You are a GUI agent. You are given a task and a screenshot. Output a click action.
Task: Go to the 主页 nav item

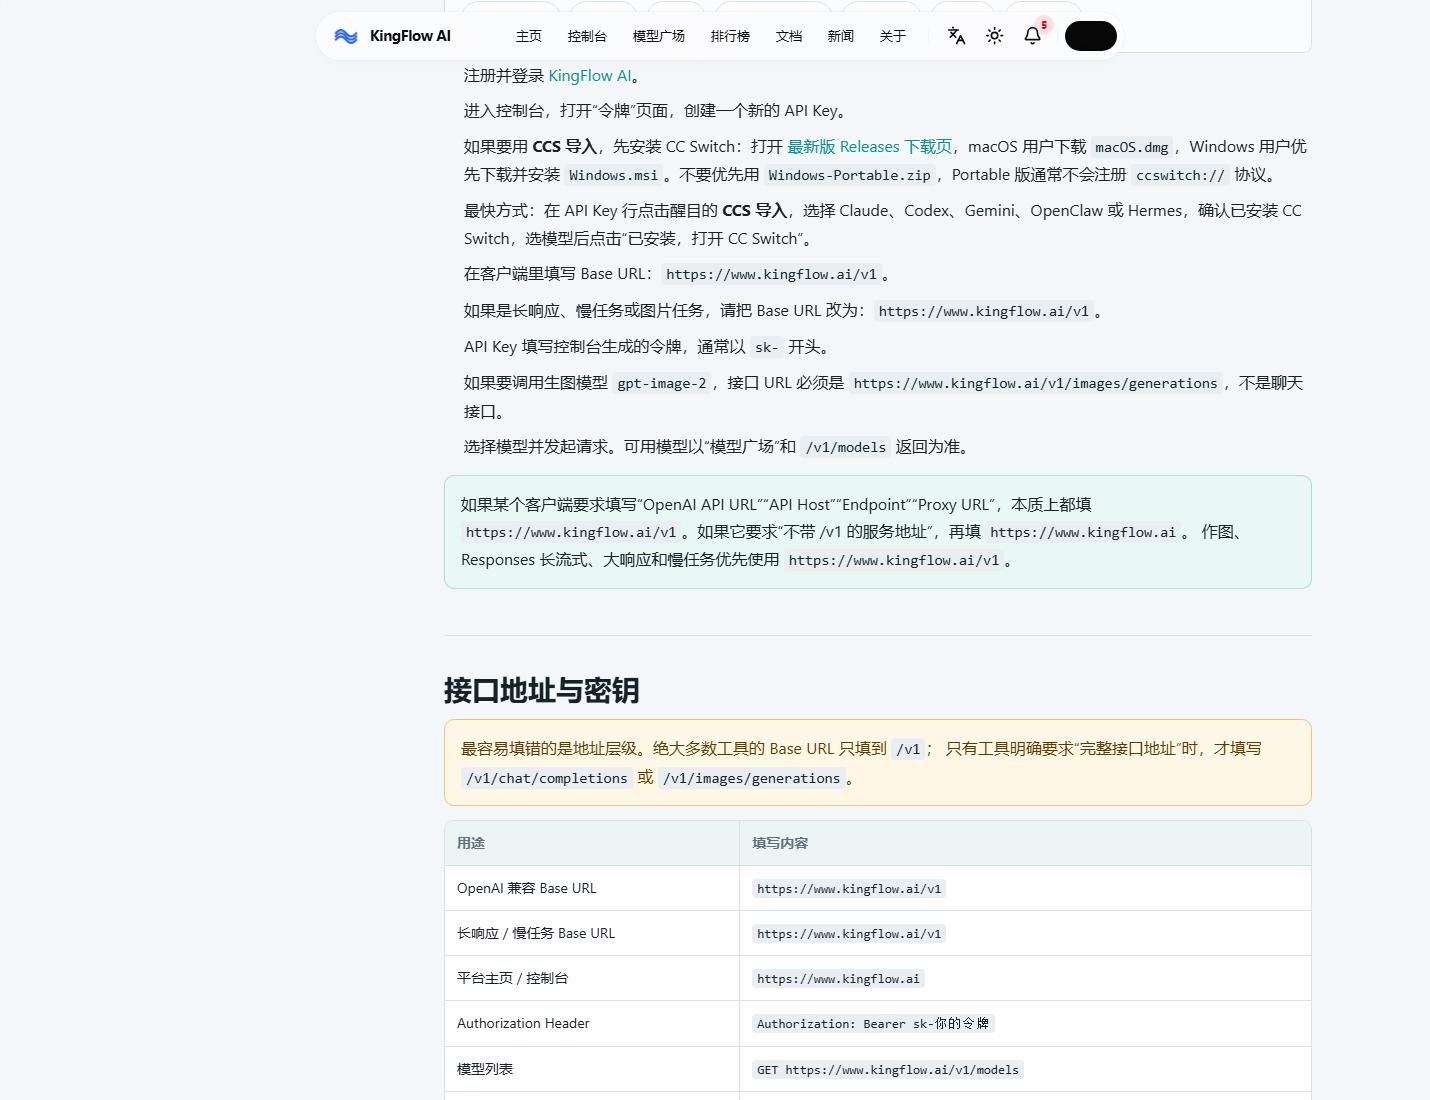(x=529, y=36)
